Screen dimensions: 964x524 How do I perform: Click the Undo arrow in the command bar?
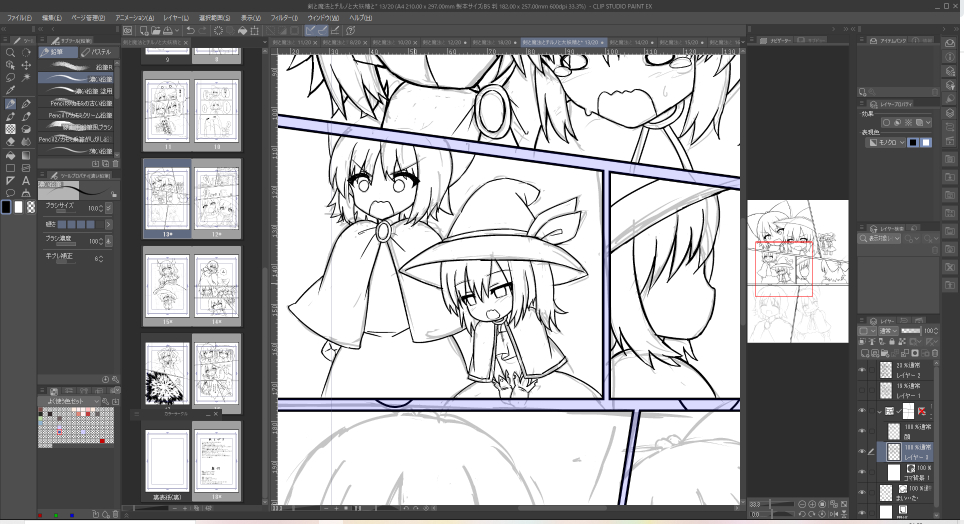191,30
